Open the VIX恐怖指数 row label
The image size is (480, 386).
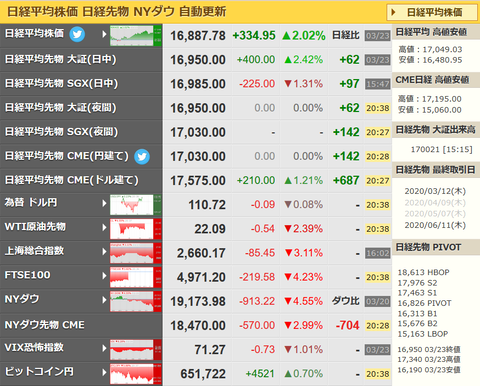[x=34, y=347]
